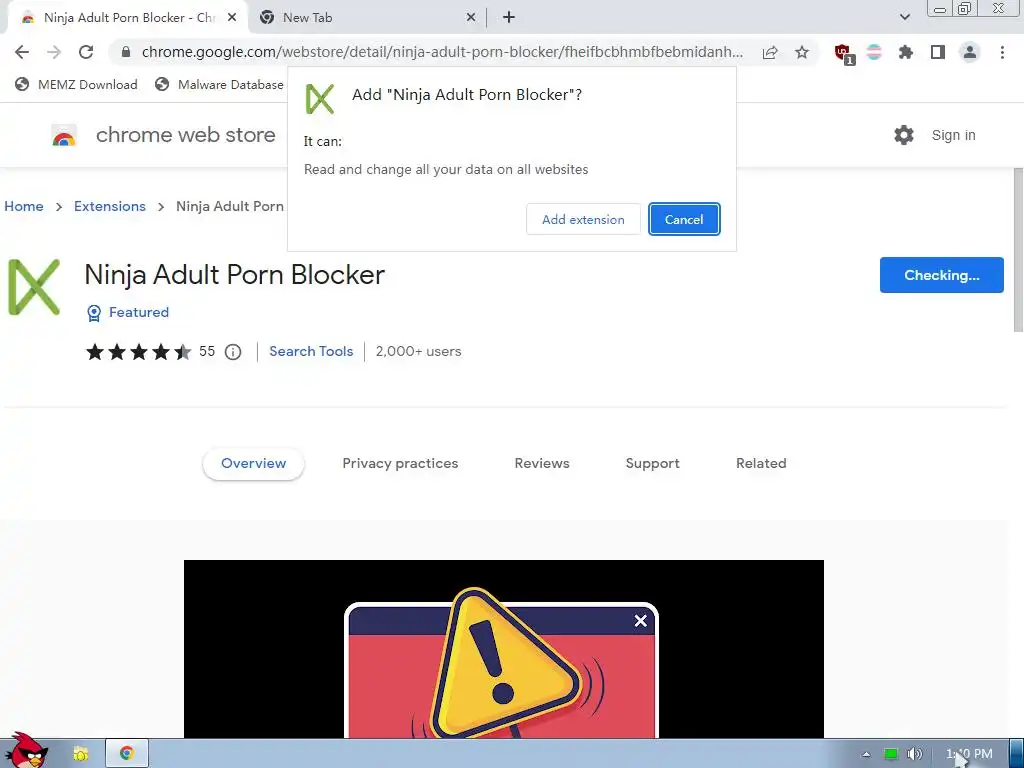Switch to the Reviews tab
The height and width of the screenshot is (768, 1024).
542,464
